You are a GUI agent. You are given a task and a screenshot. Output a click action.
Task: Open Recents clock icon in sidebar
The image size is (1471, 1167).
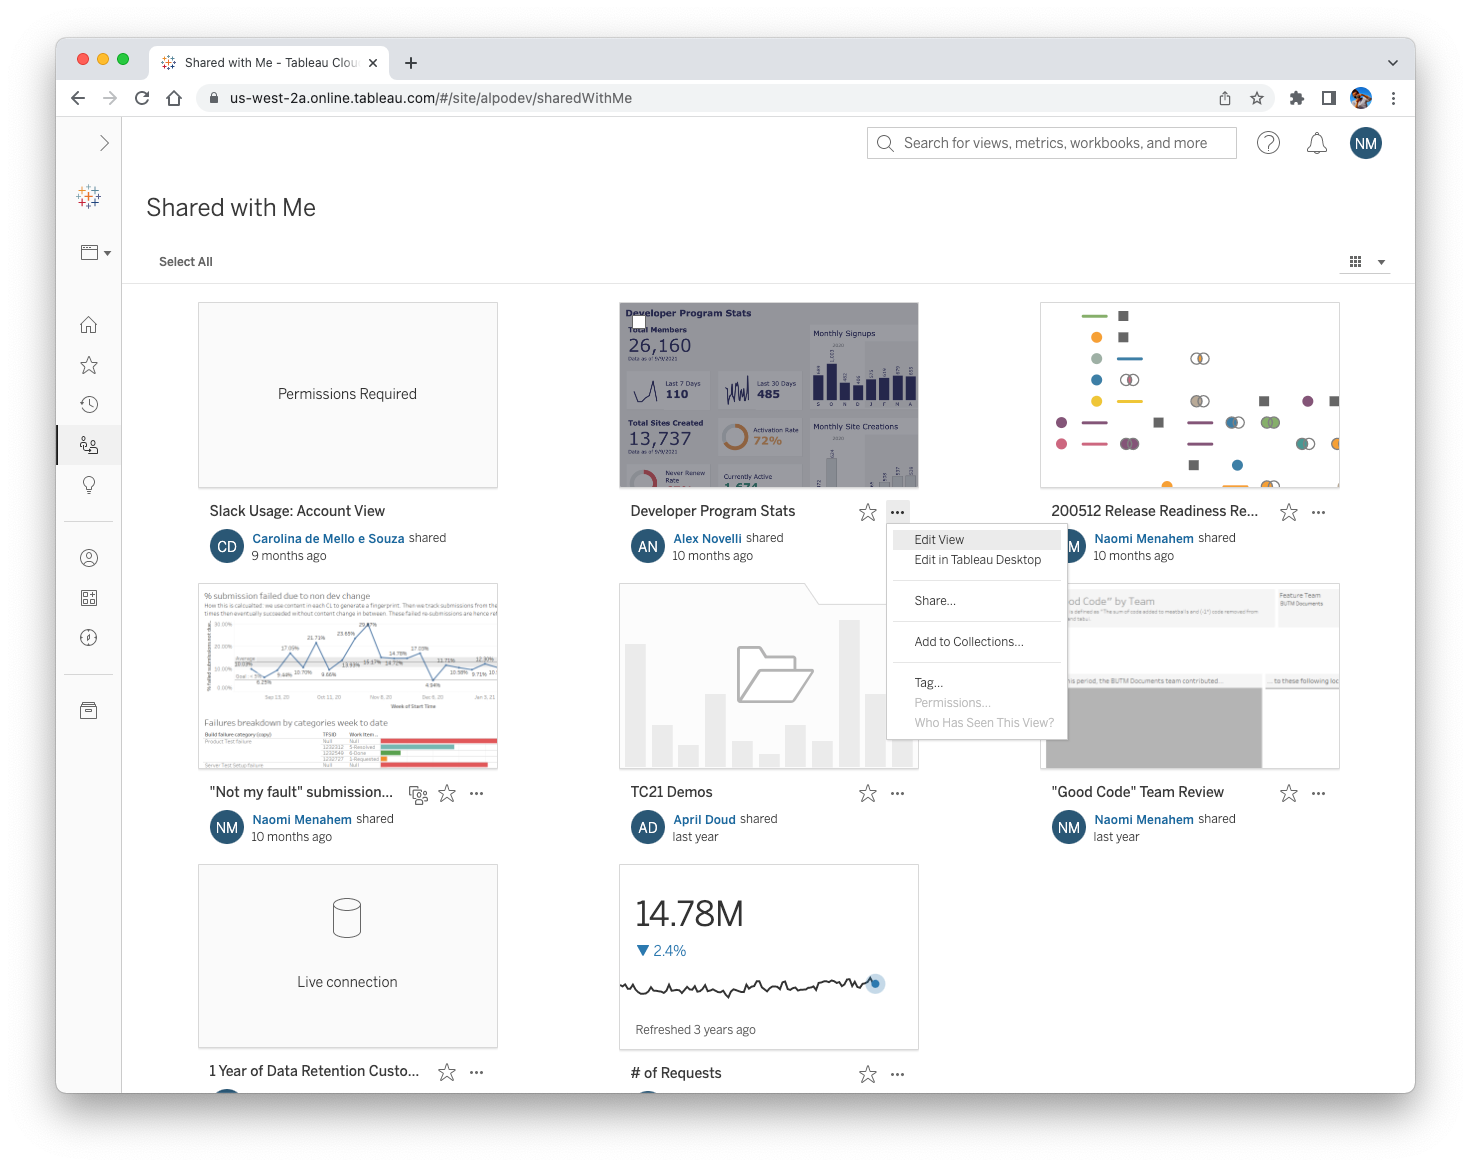(x=89, y=405)
